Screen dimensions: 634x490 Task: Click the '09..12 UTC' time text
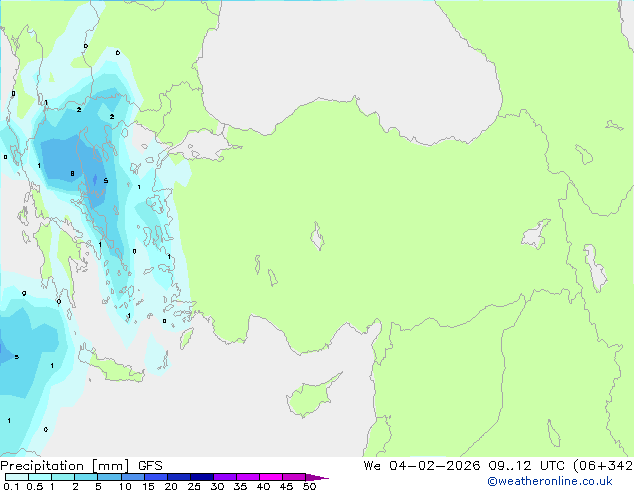526,466
